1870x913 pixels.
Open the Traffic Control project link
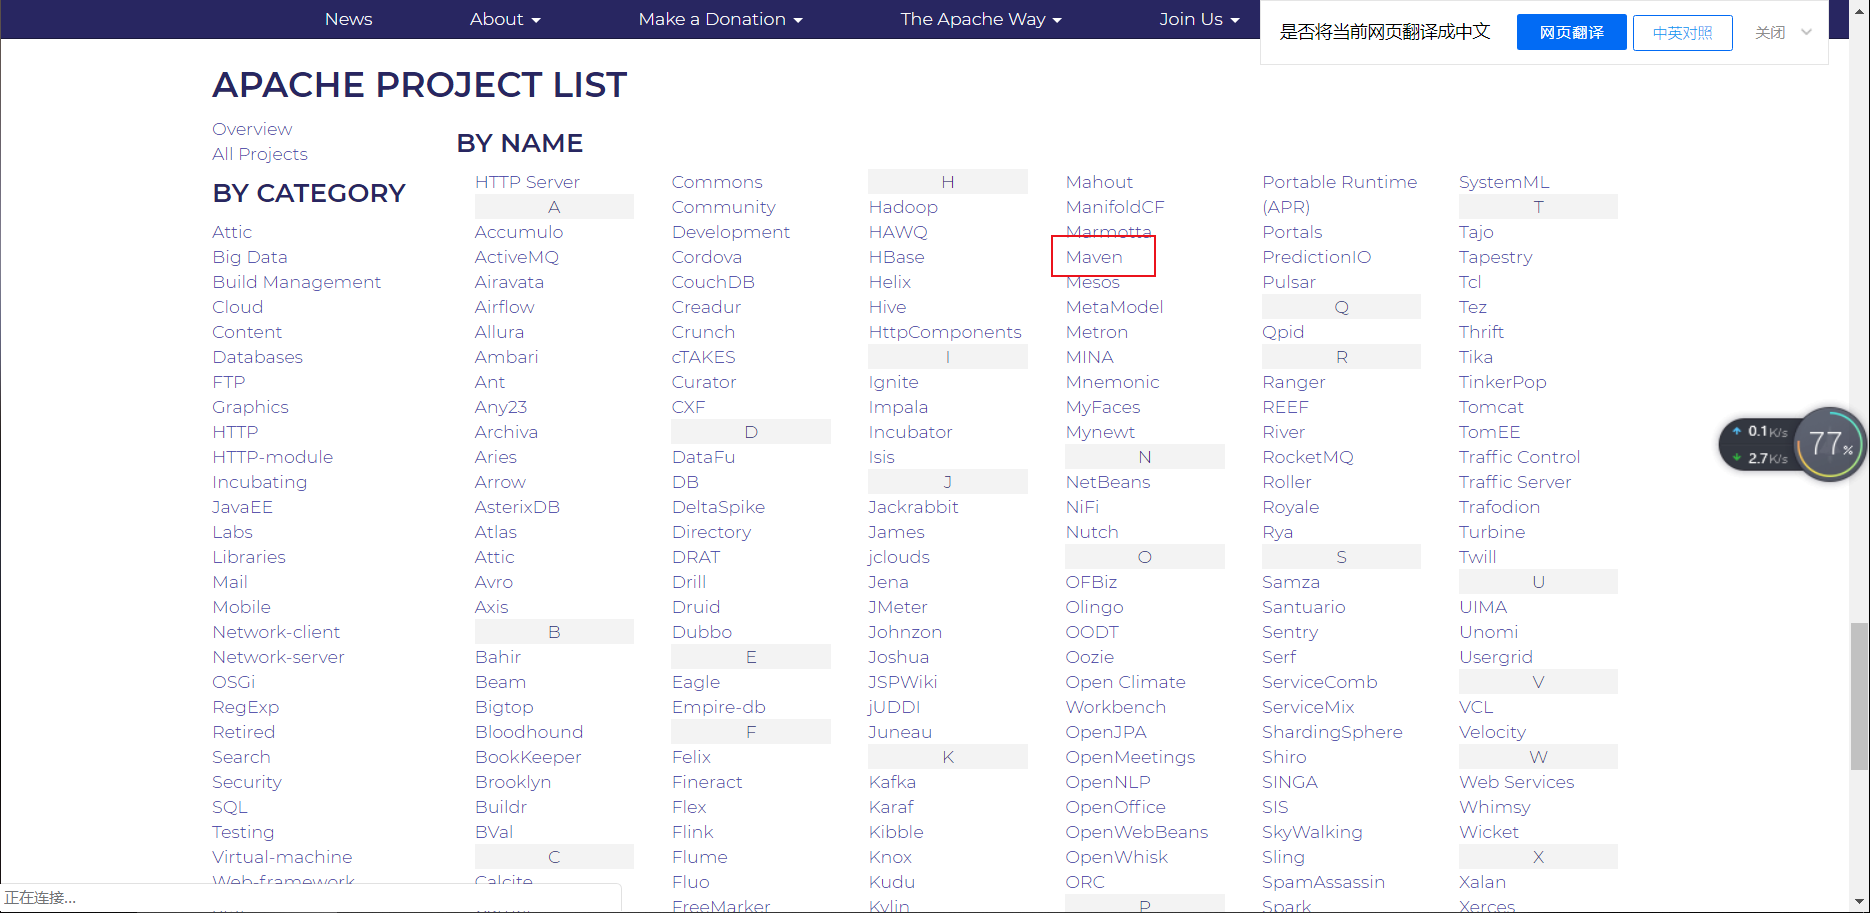click(x=1519, y=457)
